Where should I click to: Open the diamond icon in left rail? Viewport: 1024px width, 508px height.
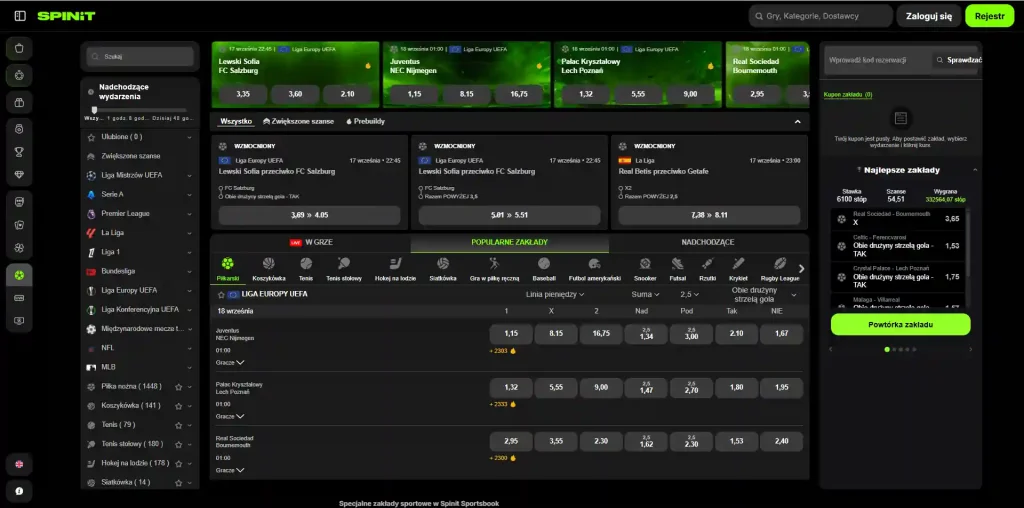tap(20, 176)
